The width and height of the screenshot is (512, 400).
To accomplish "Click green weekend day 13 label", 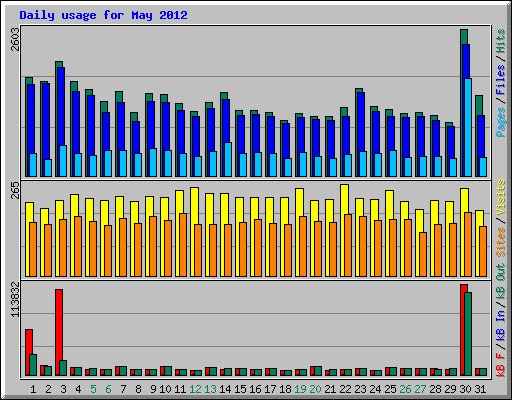I will (210, 389).
